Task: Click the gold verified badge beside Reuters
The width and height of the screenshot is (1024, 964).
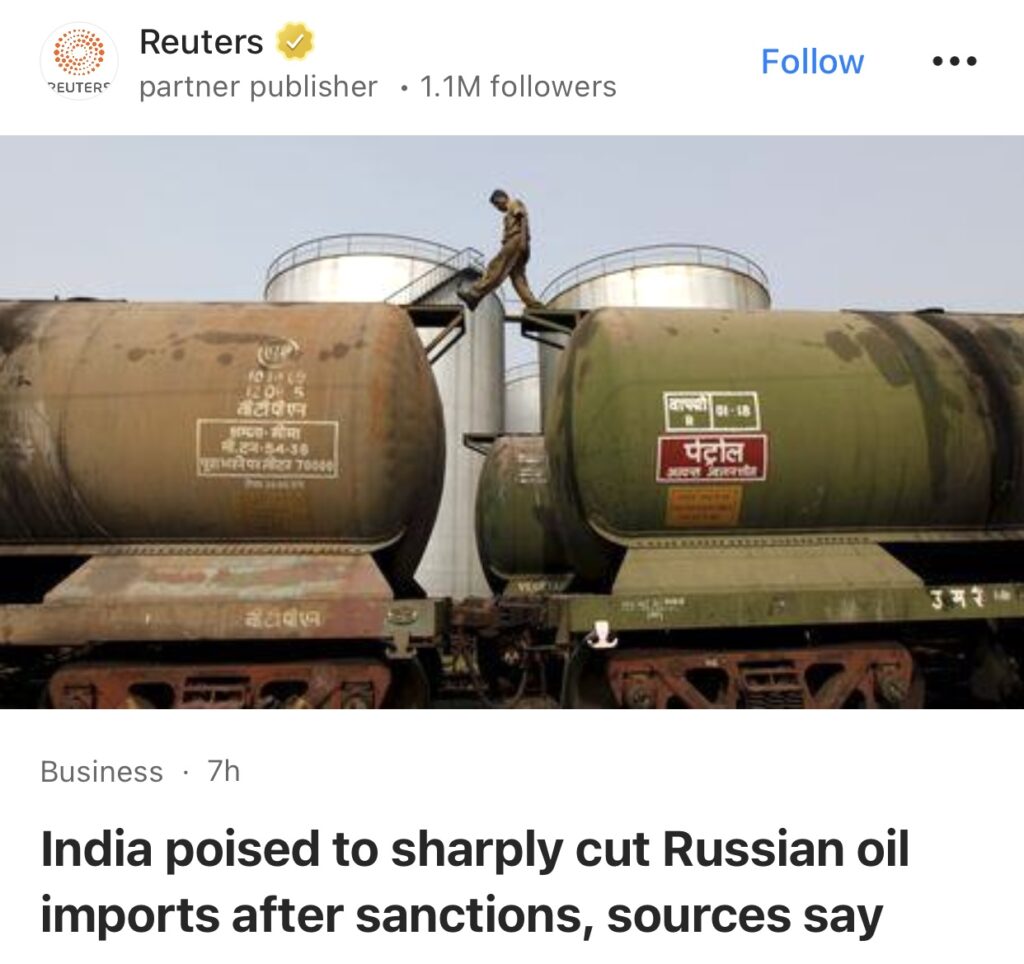Action: (295, 41)
